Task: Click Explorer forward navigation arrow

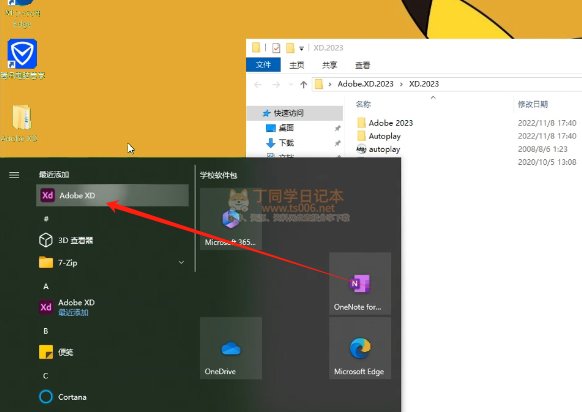Action: point(276,85)
